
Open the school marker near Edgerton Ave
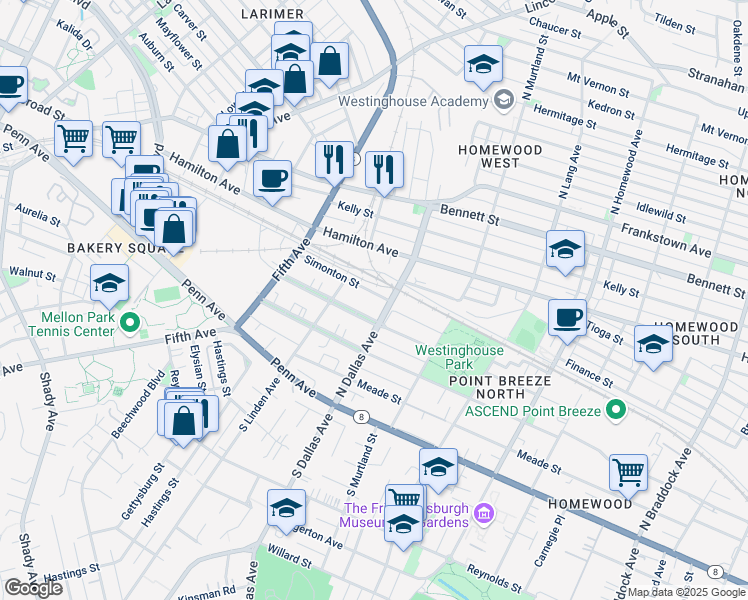click(x=287, y=510)
